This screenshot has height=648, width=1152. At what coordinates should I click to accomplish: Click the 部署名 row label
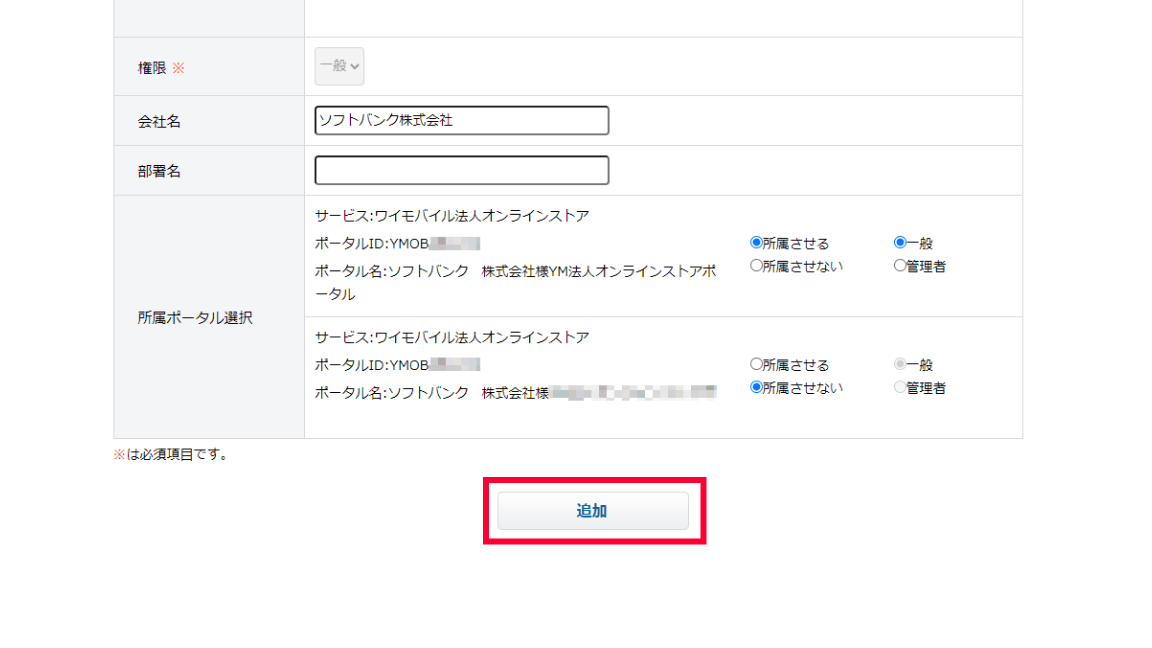tap(159, 171)
